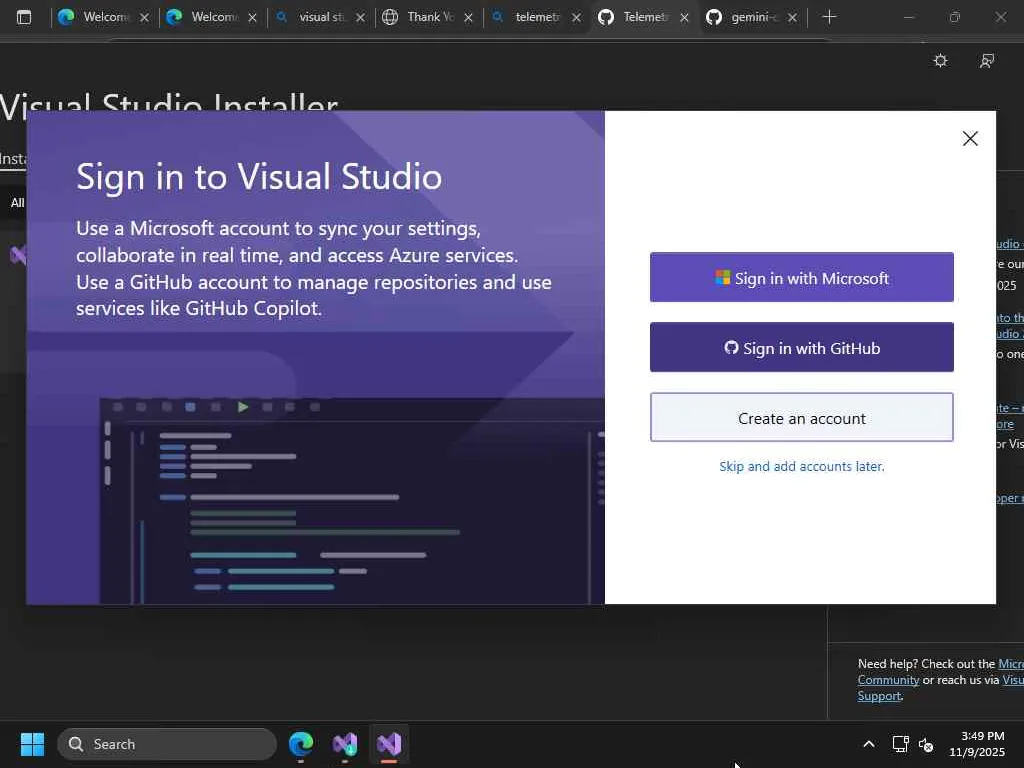The height and width of the screenshot is (768, 1024).
Task: Open muted volume tray icon
Action: (x=926, y=744)
